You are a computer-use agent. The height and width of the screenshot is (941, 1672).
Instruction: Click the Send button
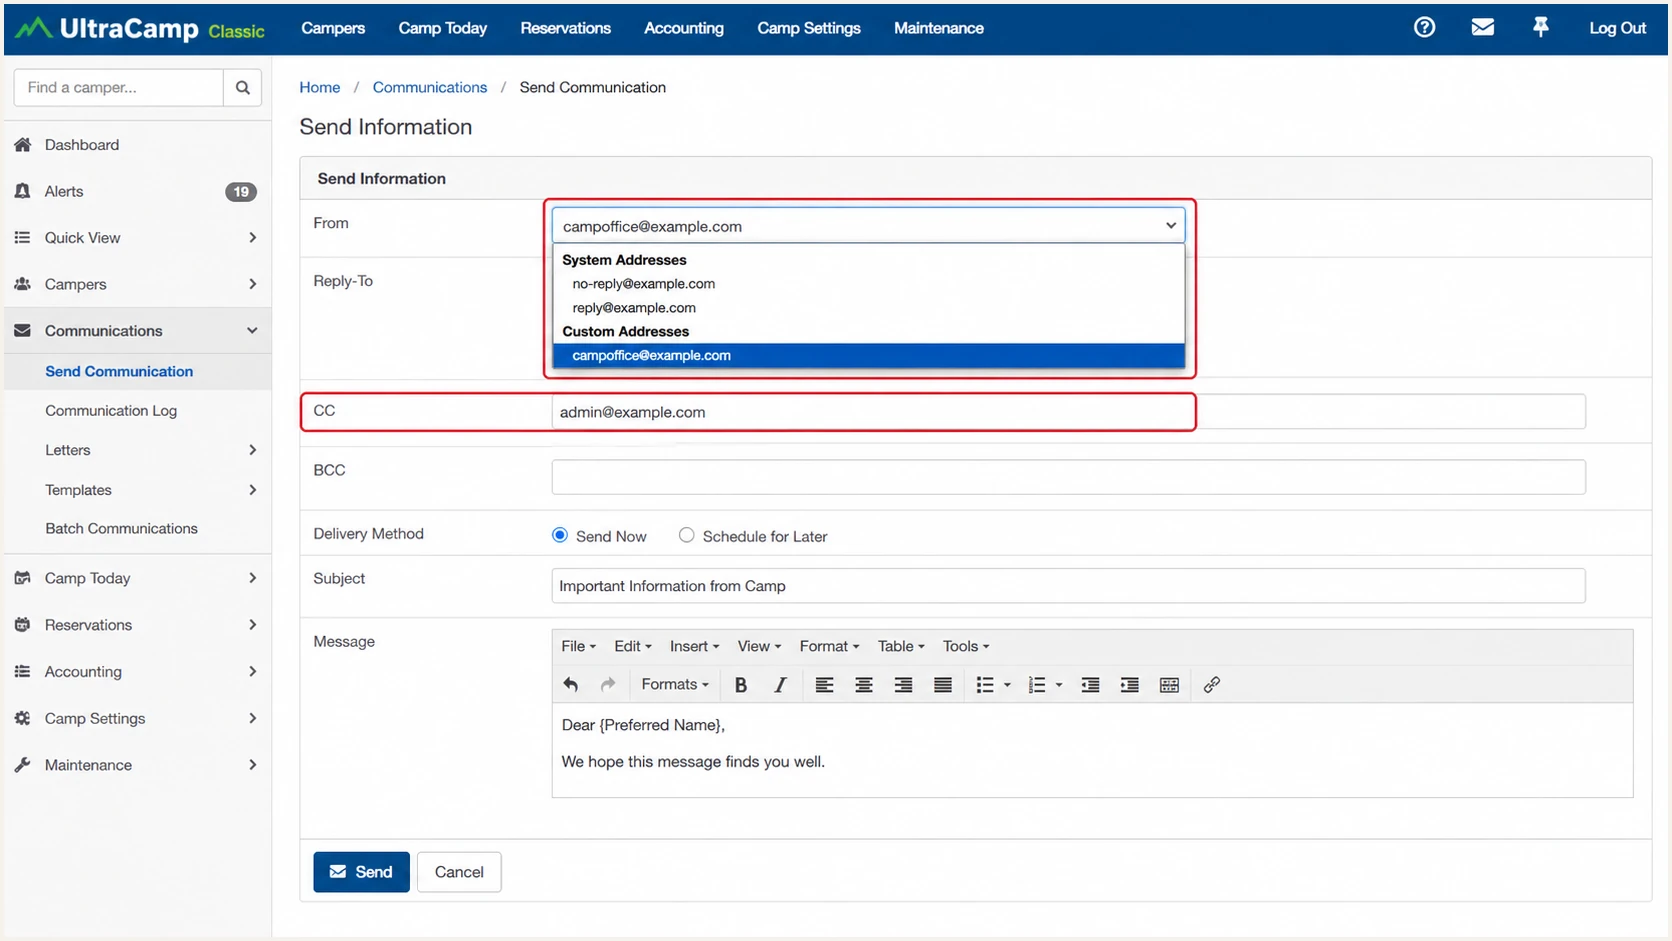tap(361, 872)
